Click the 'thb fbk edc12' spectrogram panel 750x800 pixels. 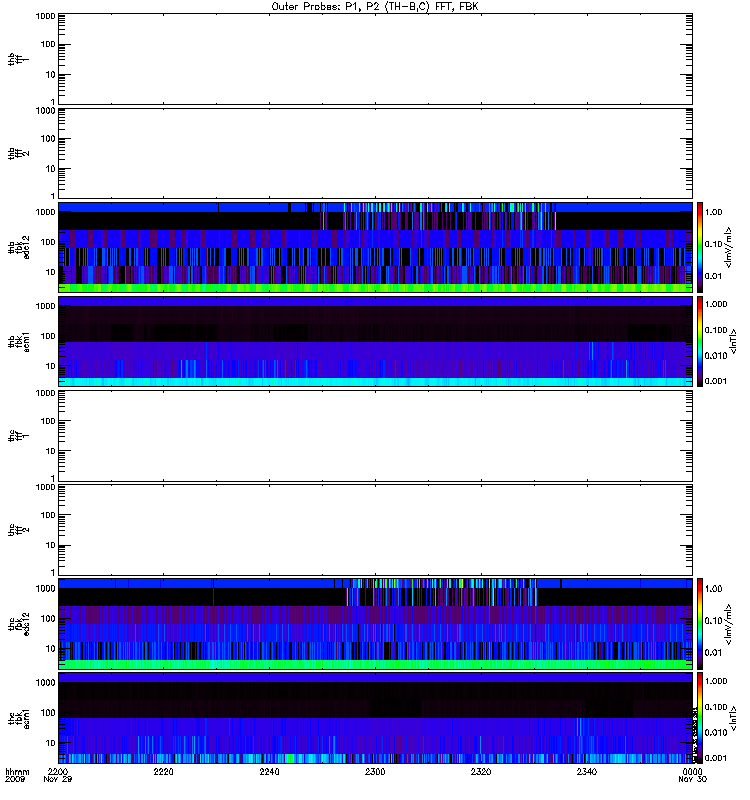pyautogui.click(x=375, y=247)
